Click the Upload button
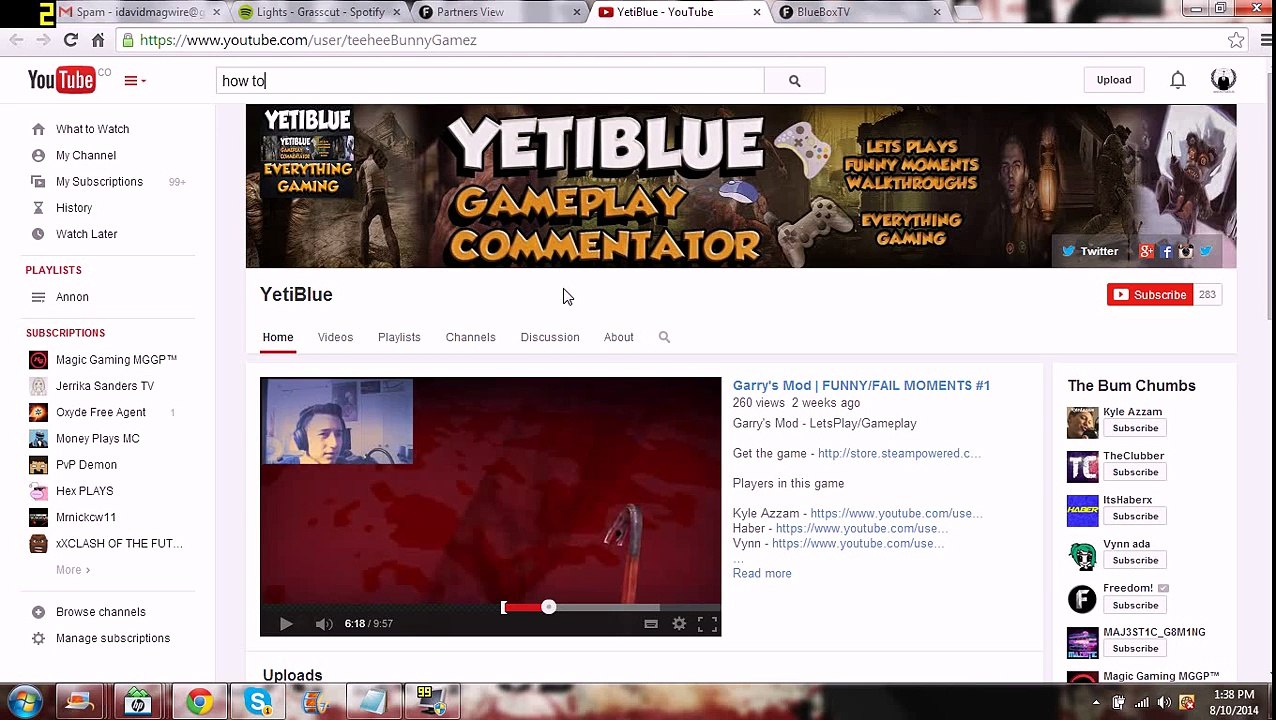The width and height of the screenshot is (1276, 720). coord(1113,80)
